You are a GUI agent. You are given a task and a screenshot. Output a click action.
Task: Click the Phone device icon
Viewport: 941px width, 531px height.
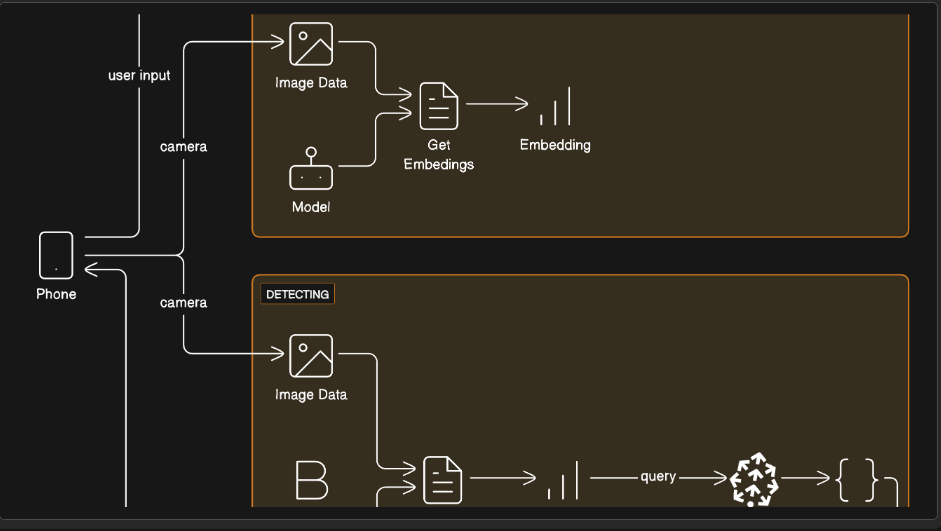click(56, 255)
